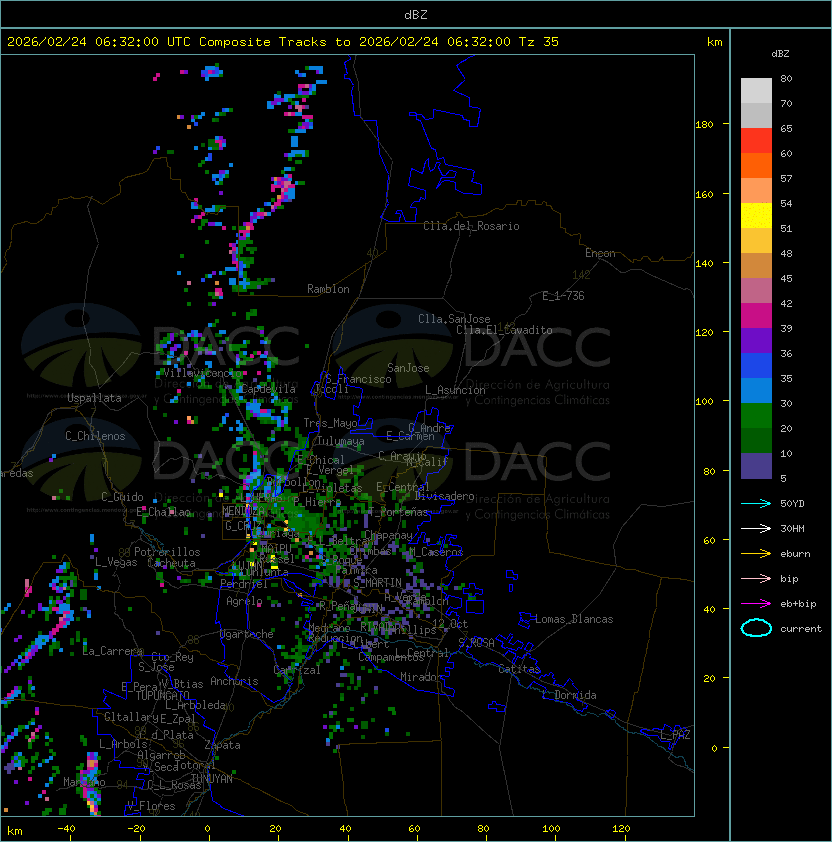Pick the dark green 10-20 dBZ swatch
Screen dimensions: 832x842
(756, 441)
